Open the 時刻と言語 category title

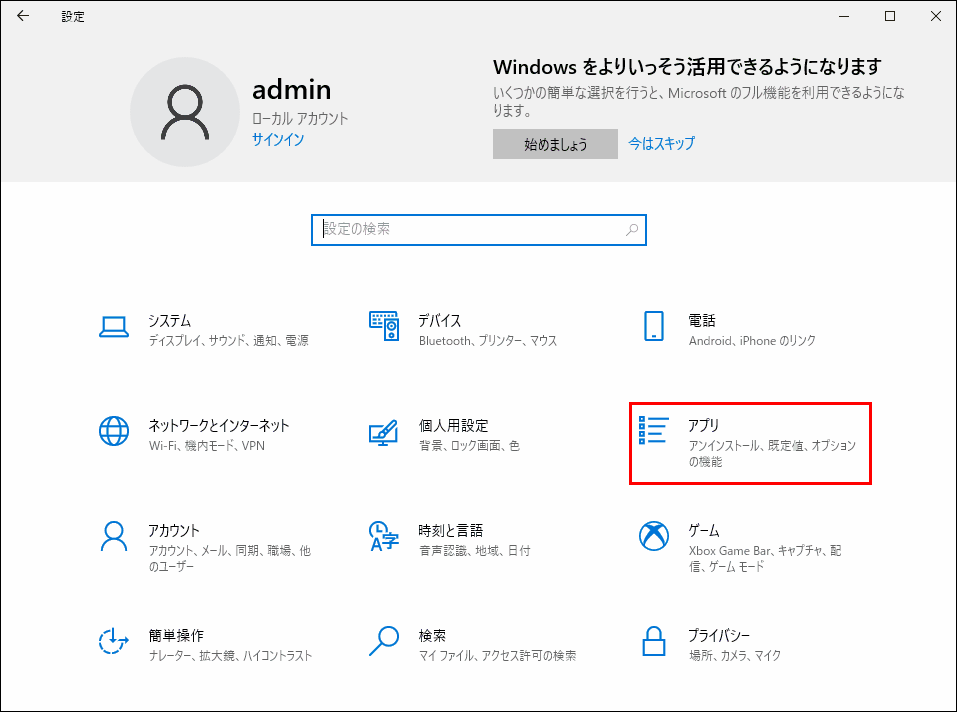click(450, 530)
